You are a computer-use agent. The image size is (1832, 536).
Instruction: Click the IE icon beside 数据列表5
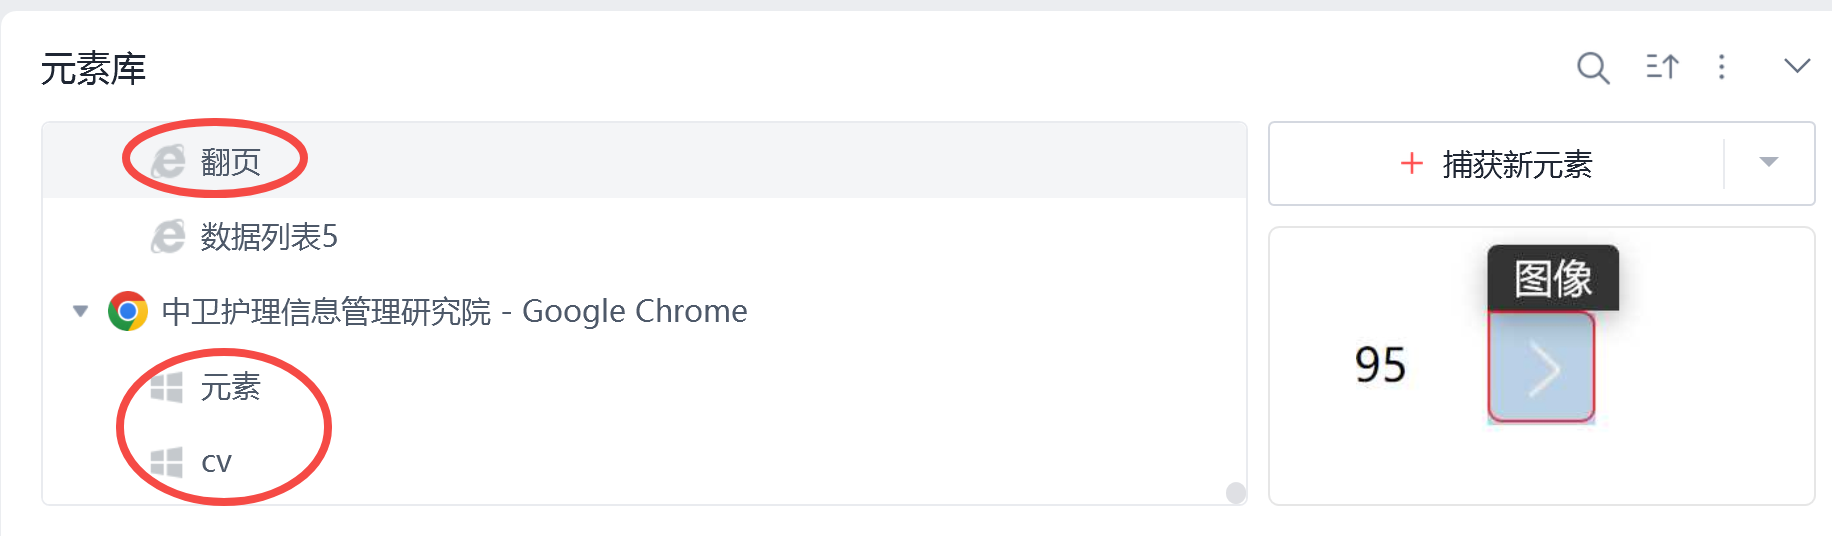[168, 237]
